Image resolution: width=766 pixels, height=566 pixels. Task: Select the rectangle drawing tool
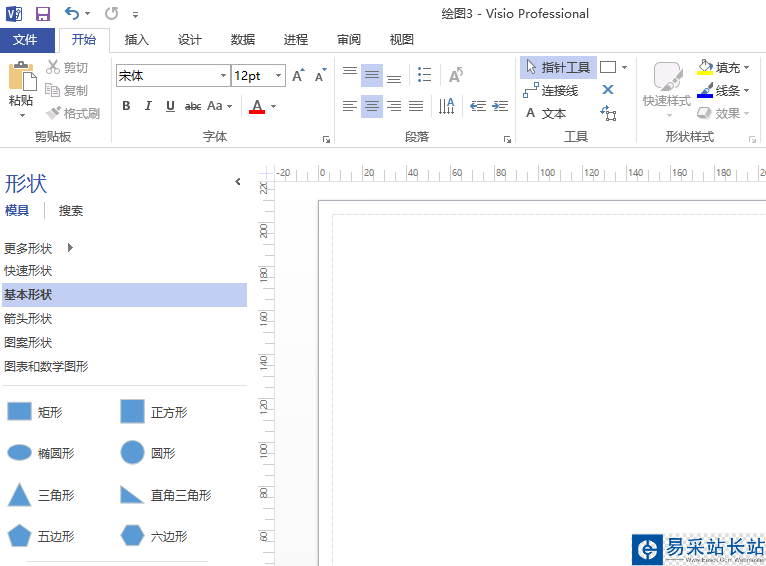(x=608, y=67)
